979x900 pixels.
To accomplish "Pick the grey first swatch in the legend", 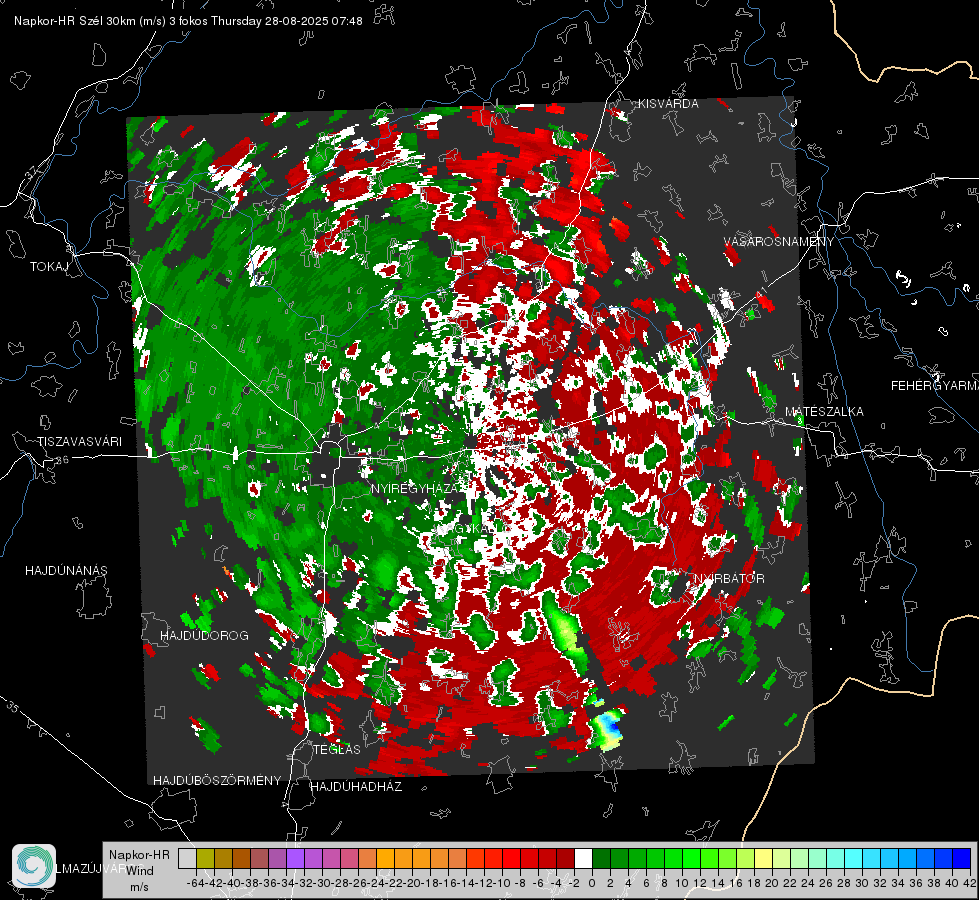I will 187,858.
